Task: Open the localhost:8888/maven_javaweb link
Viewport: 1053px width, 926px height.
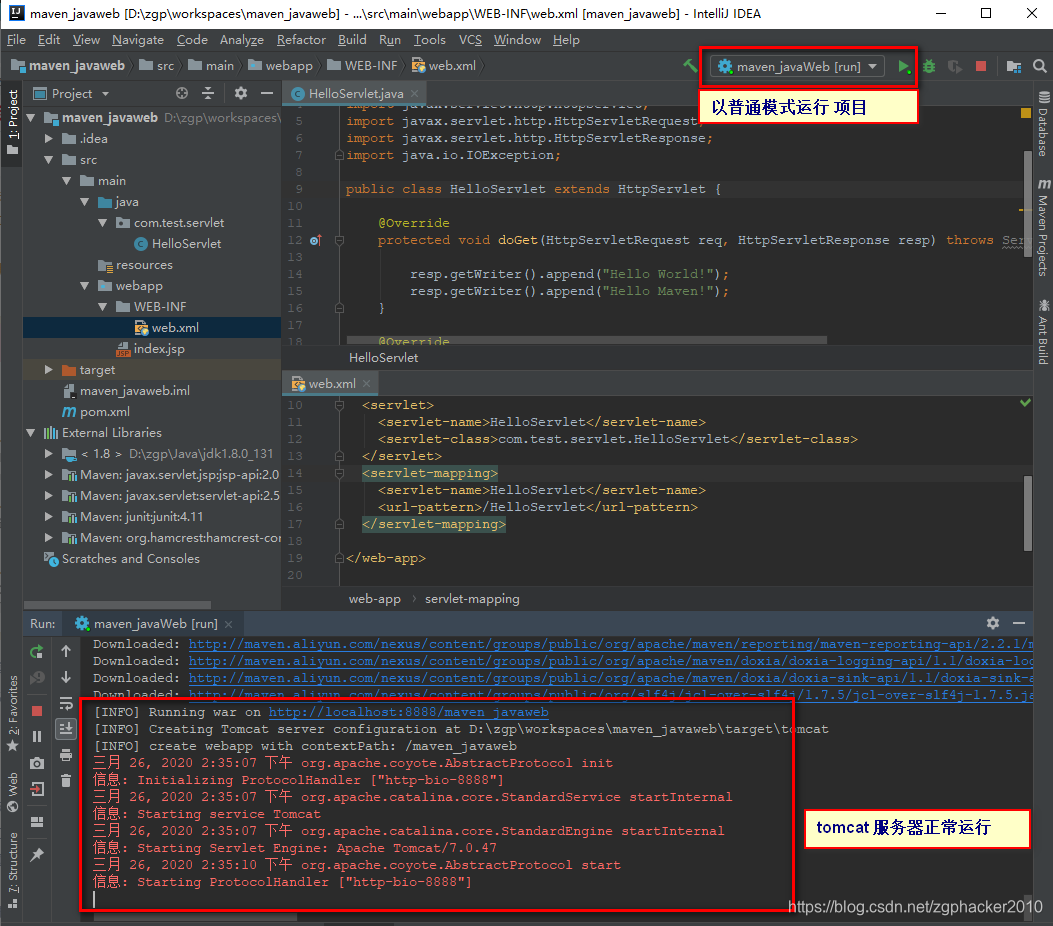Action: (x=408, y=712)
